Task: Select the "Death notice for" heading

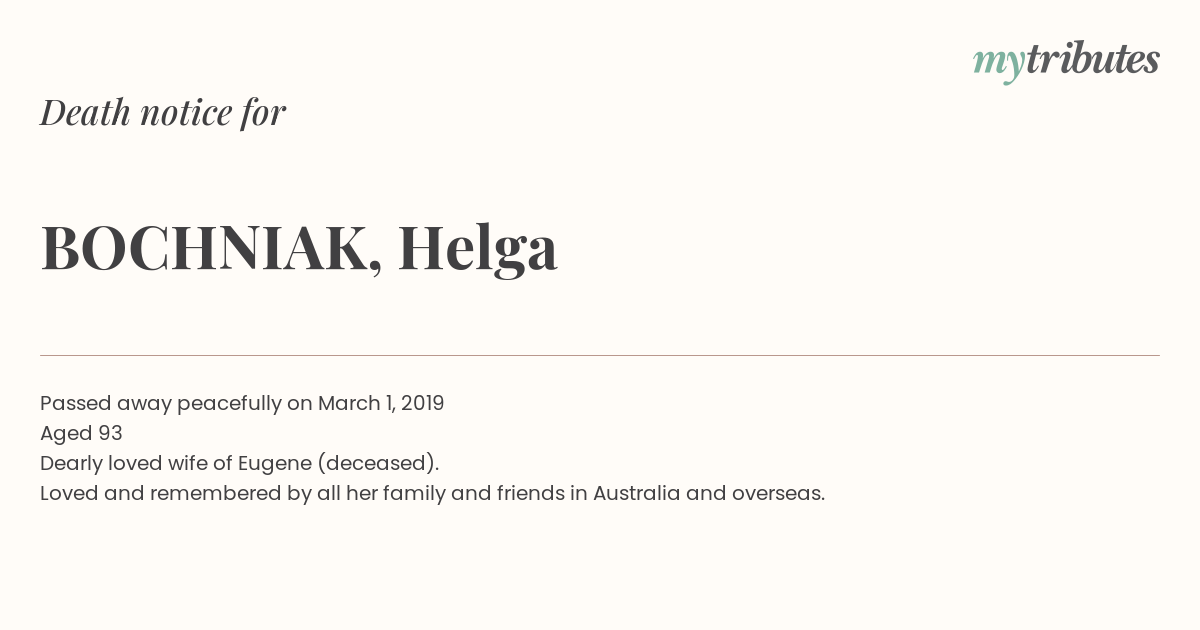Action: coord(163,112)
